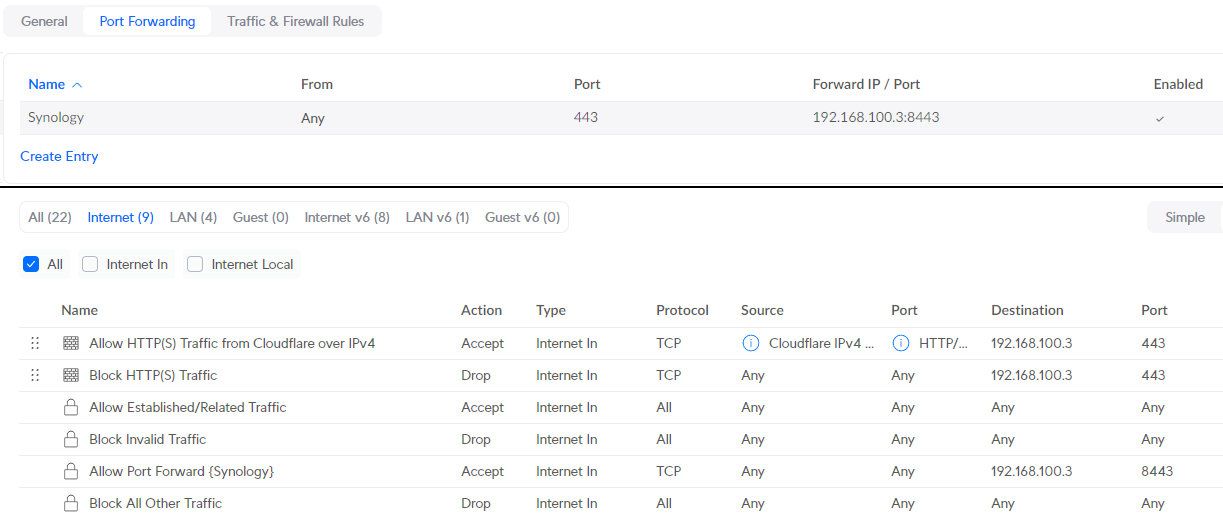Screen dimensions: 1223x516
Task: Click lock icon on Allow Established/Related Traffic
Action: [71, 407]
